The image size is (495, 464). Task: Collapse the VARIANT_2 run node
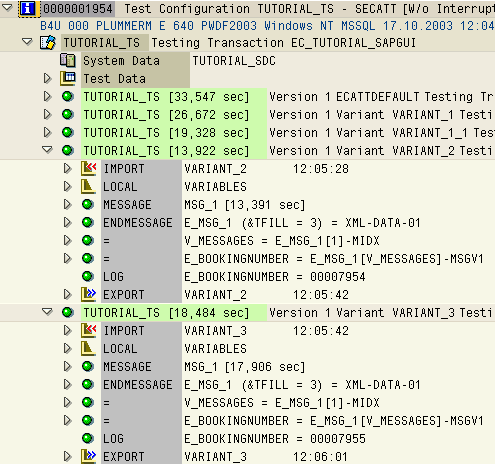click(47, 150)
